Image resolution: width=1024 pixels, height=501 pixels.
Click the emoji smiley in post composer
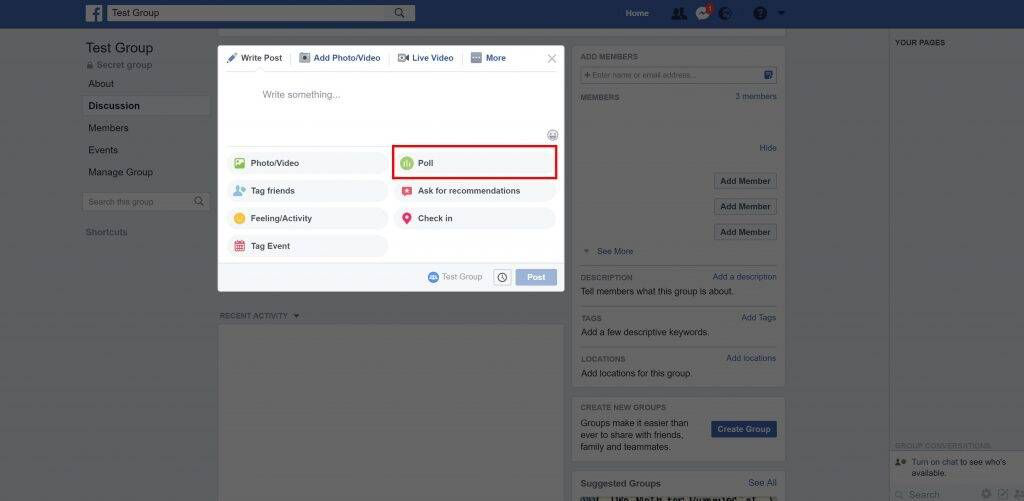pos(553,135)
